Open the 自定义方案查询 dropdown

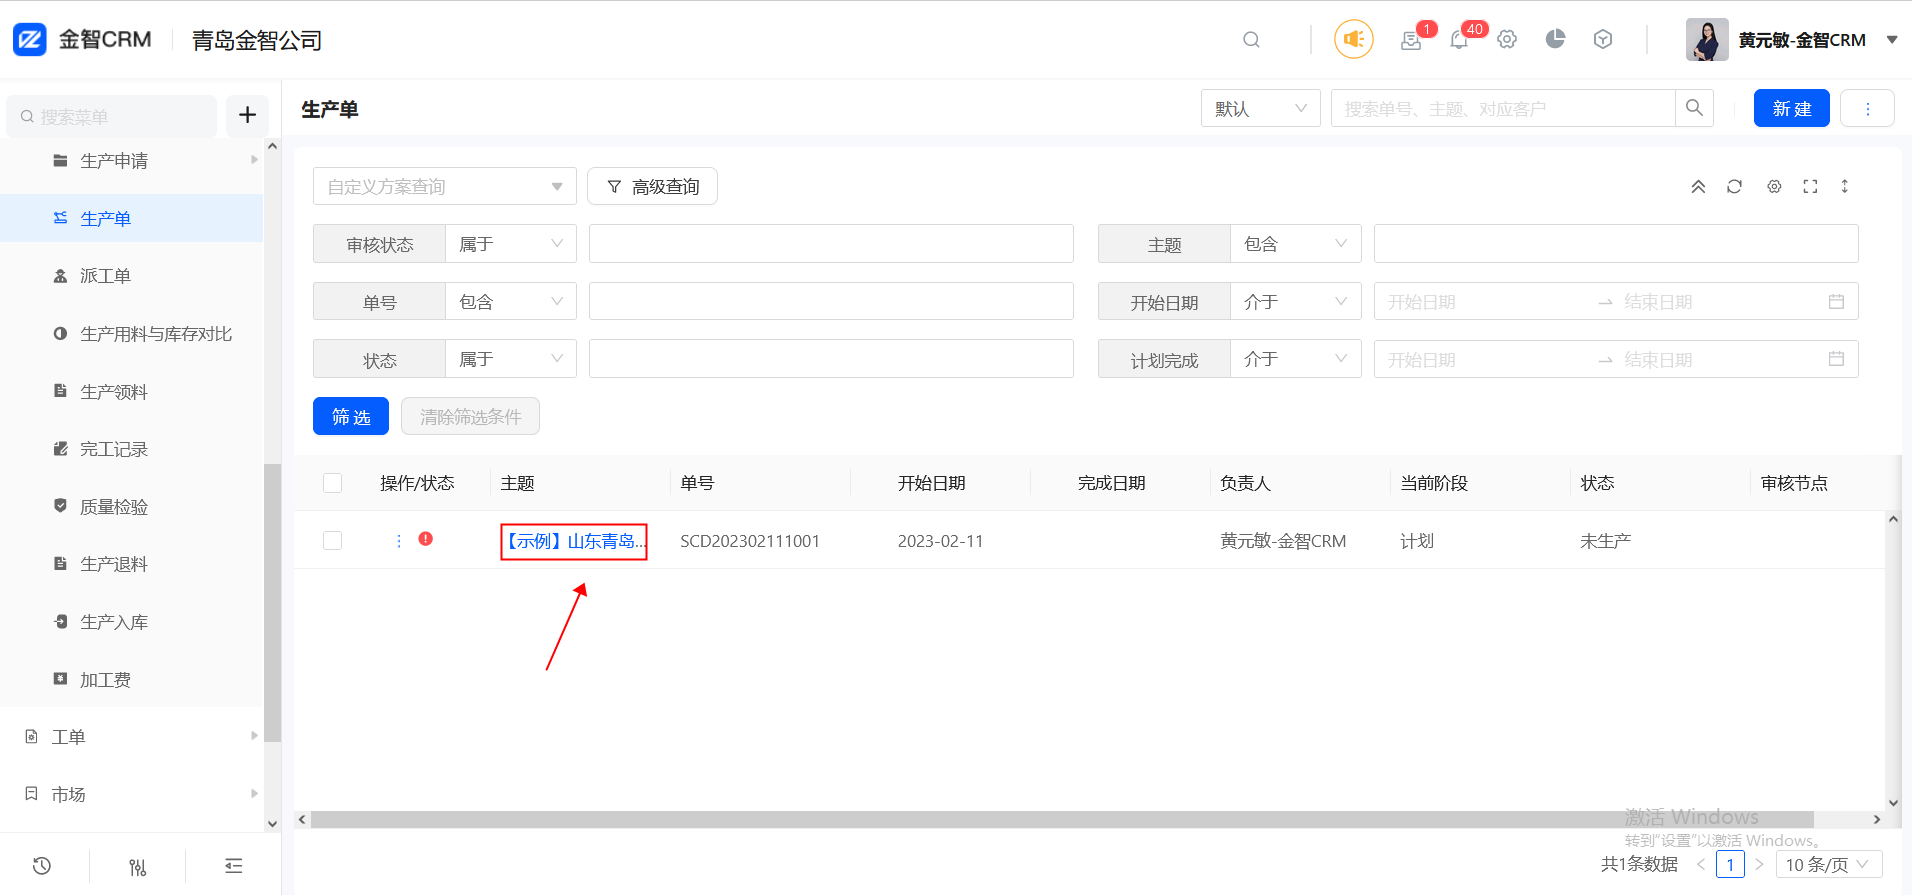pos(445,186)
